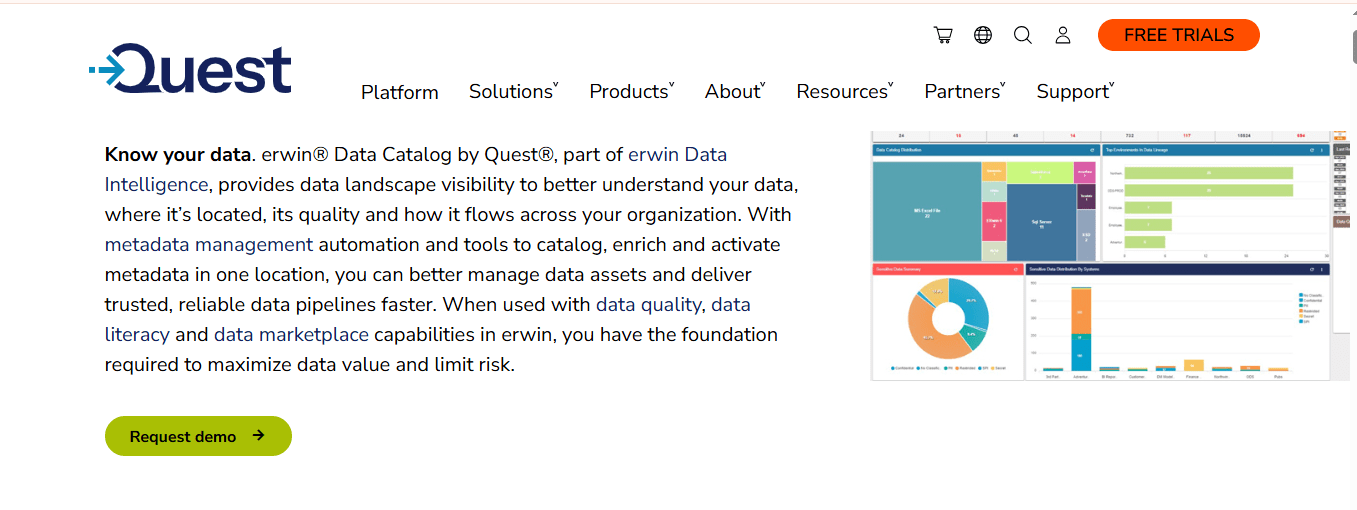Expand the Solutions dropdown menu
The width and height of the screenshot is (1357, 510).
514,91
